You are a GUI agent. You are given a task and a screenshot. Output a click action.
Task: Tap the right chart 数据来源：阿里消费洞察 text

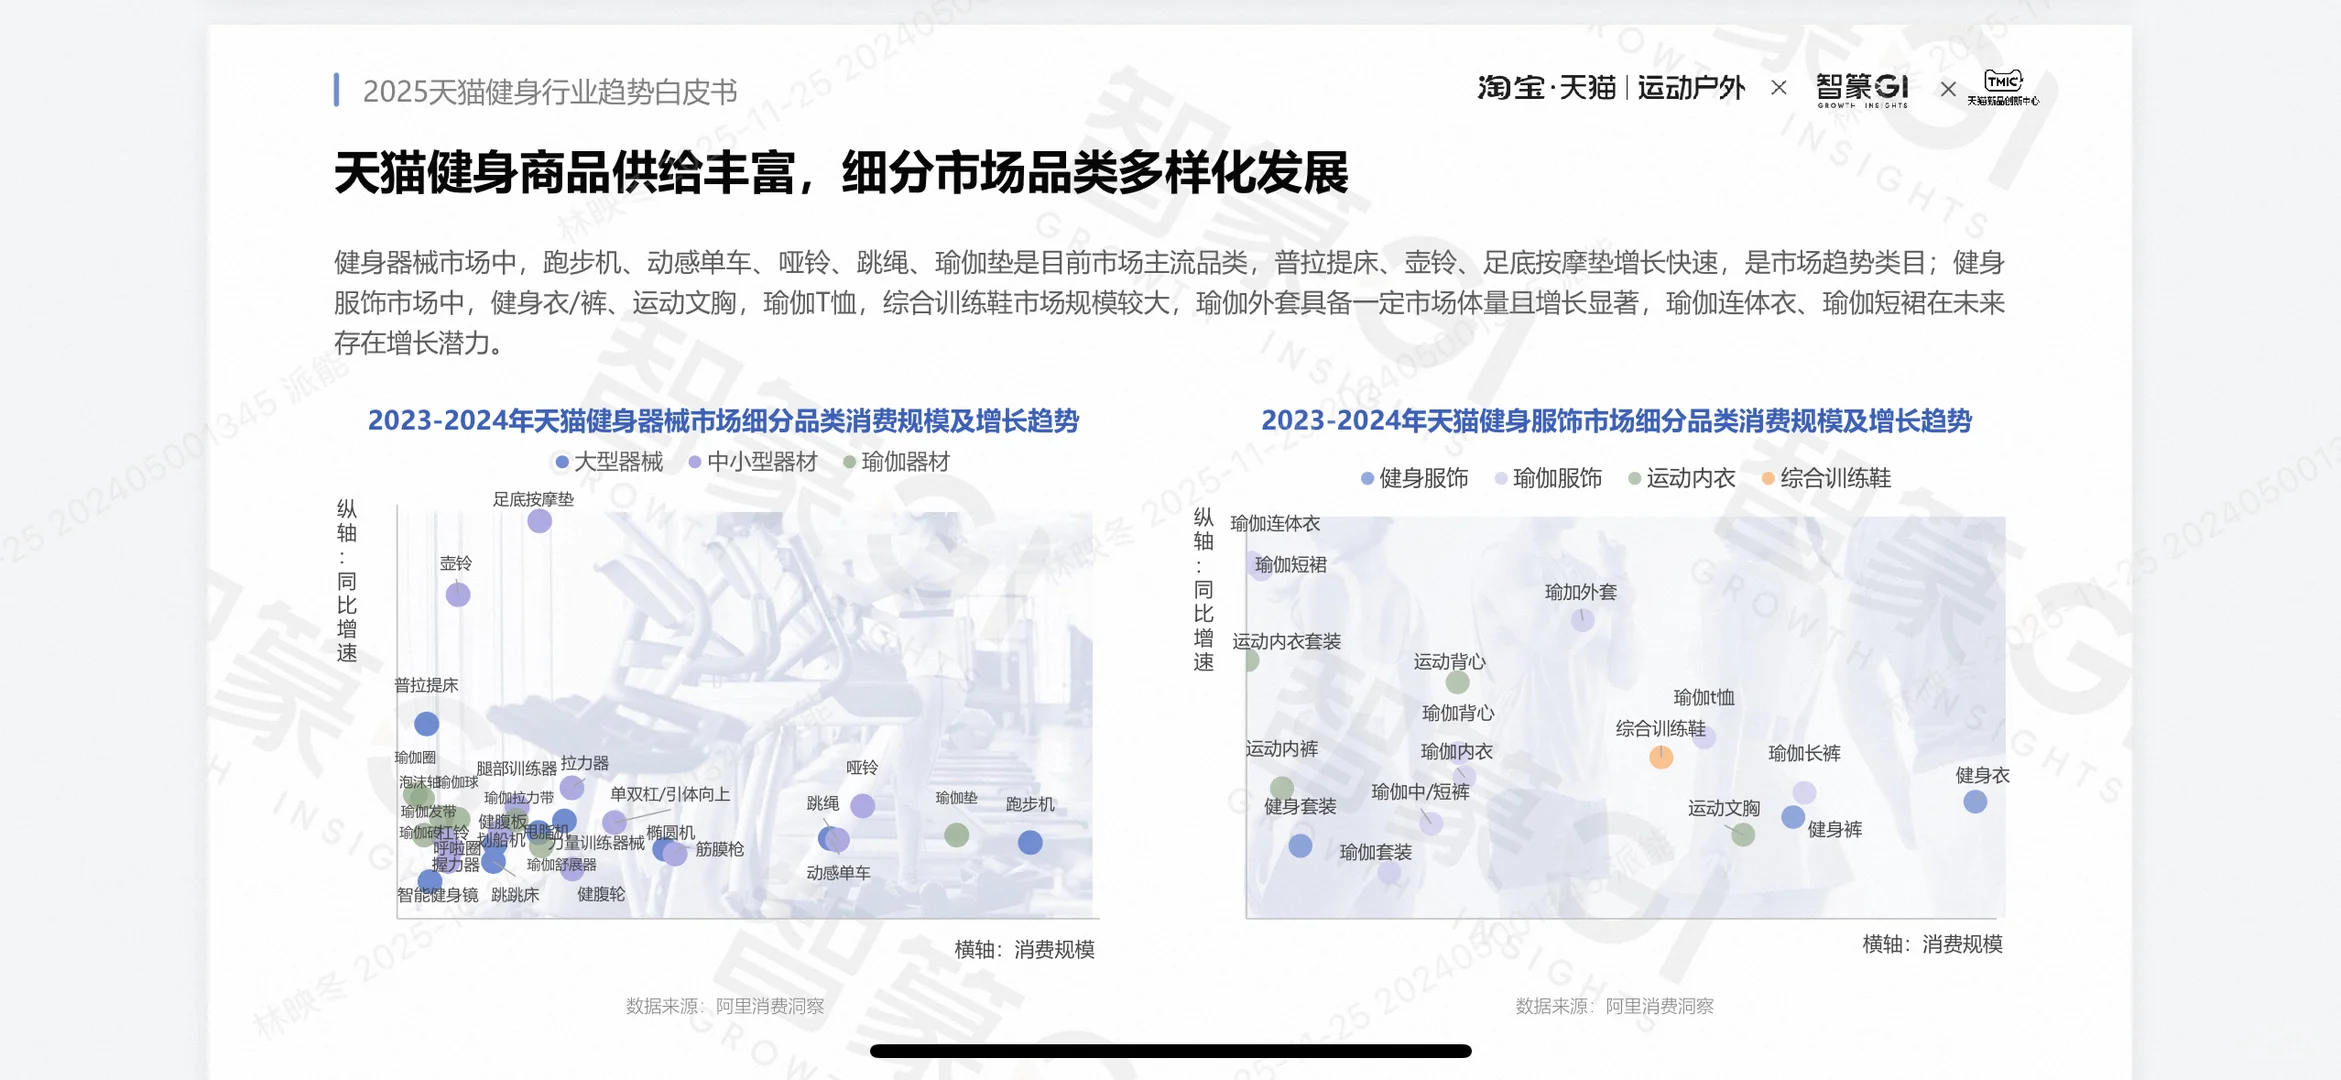(1614, 1006)
